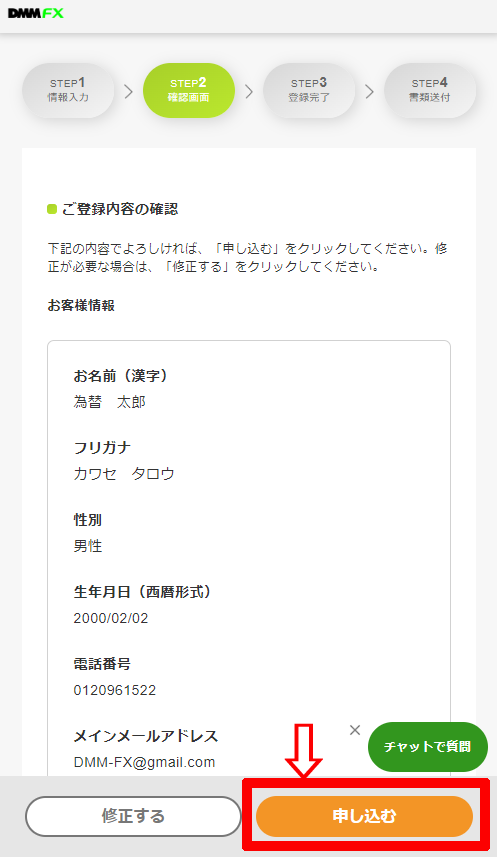The image size is (497, 857).
Task: Select the STEP3 登録完了 step
Action: (309, 90)
